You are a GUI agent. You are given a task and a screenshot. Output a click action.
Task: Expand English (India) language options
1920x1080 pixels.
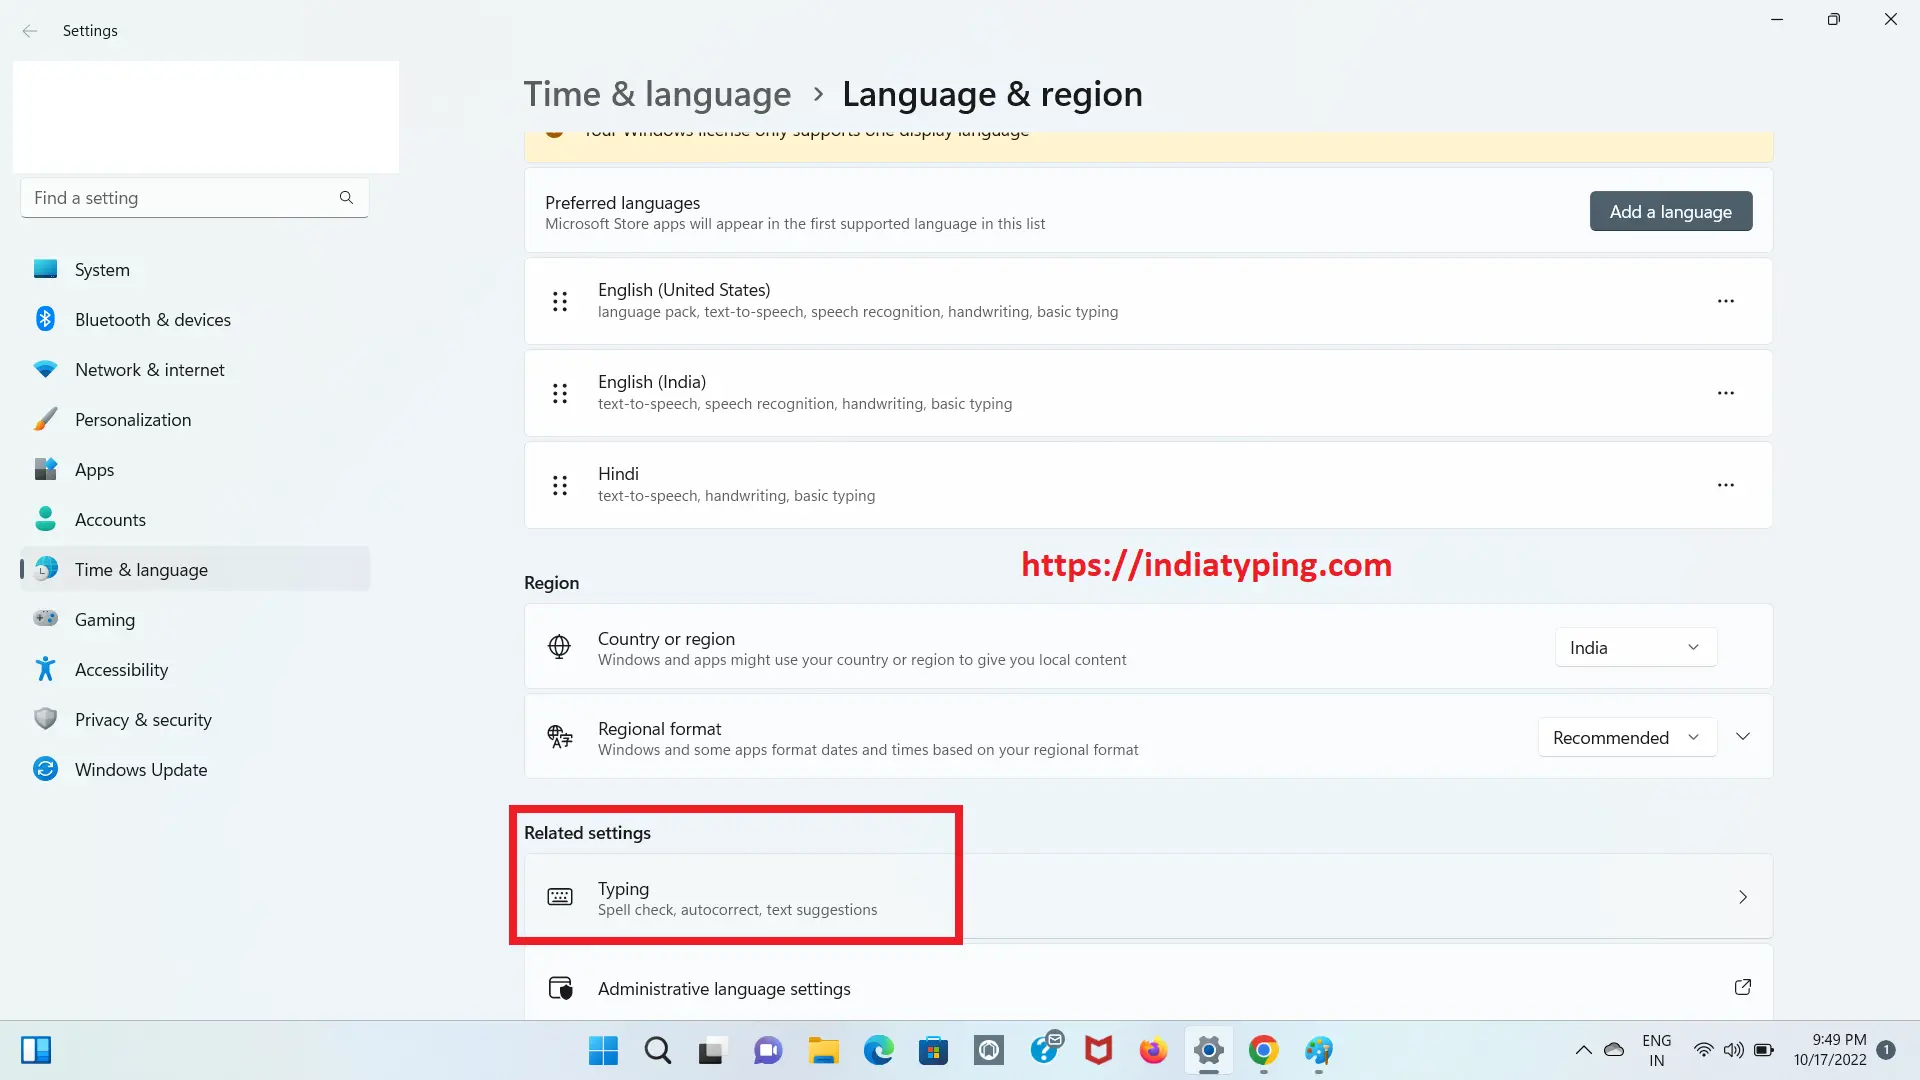(x=1726, y=393)
